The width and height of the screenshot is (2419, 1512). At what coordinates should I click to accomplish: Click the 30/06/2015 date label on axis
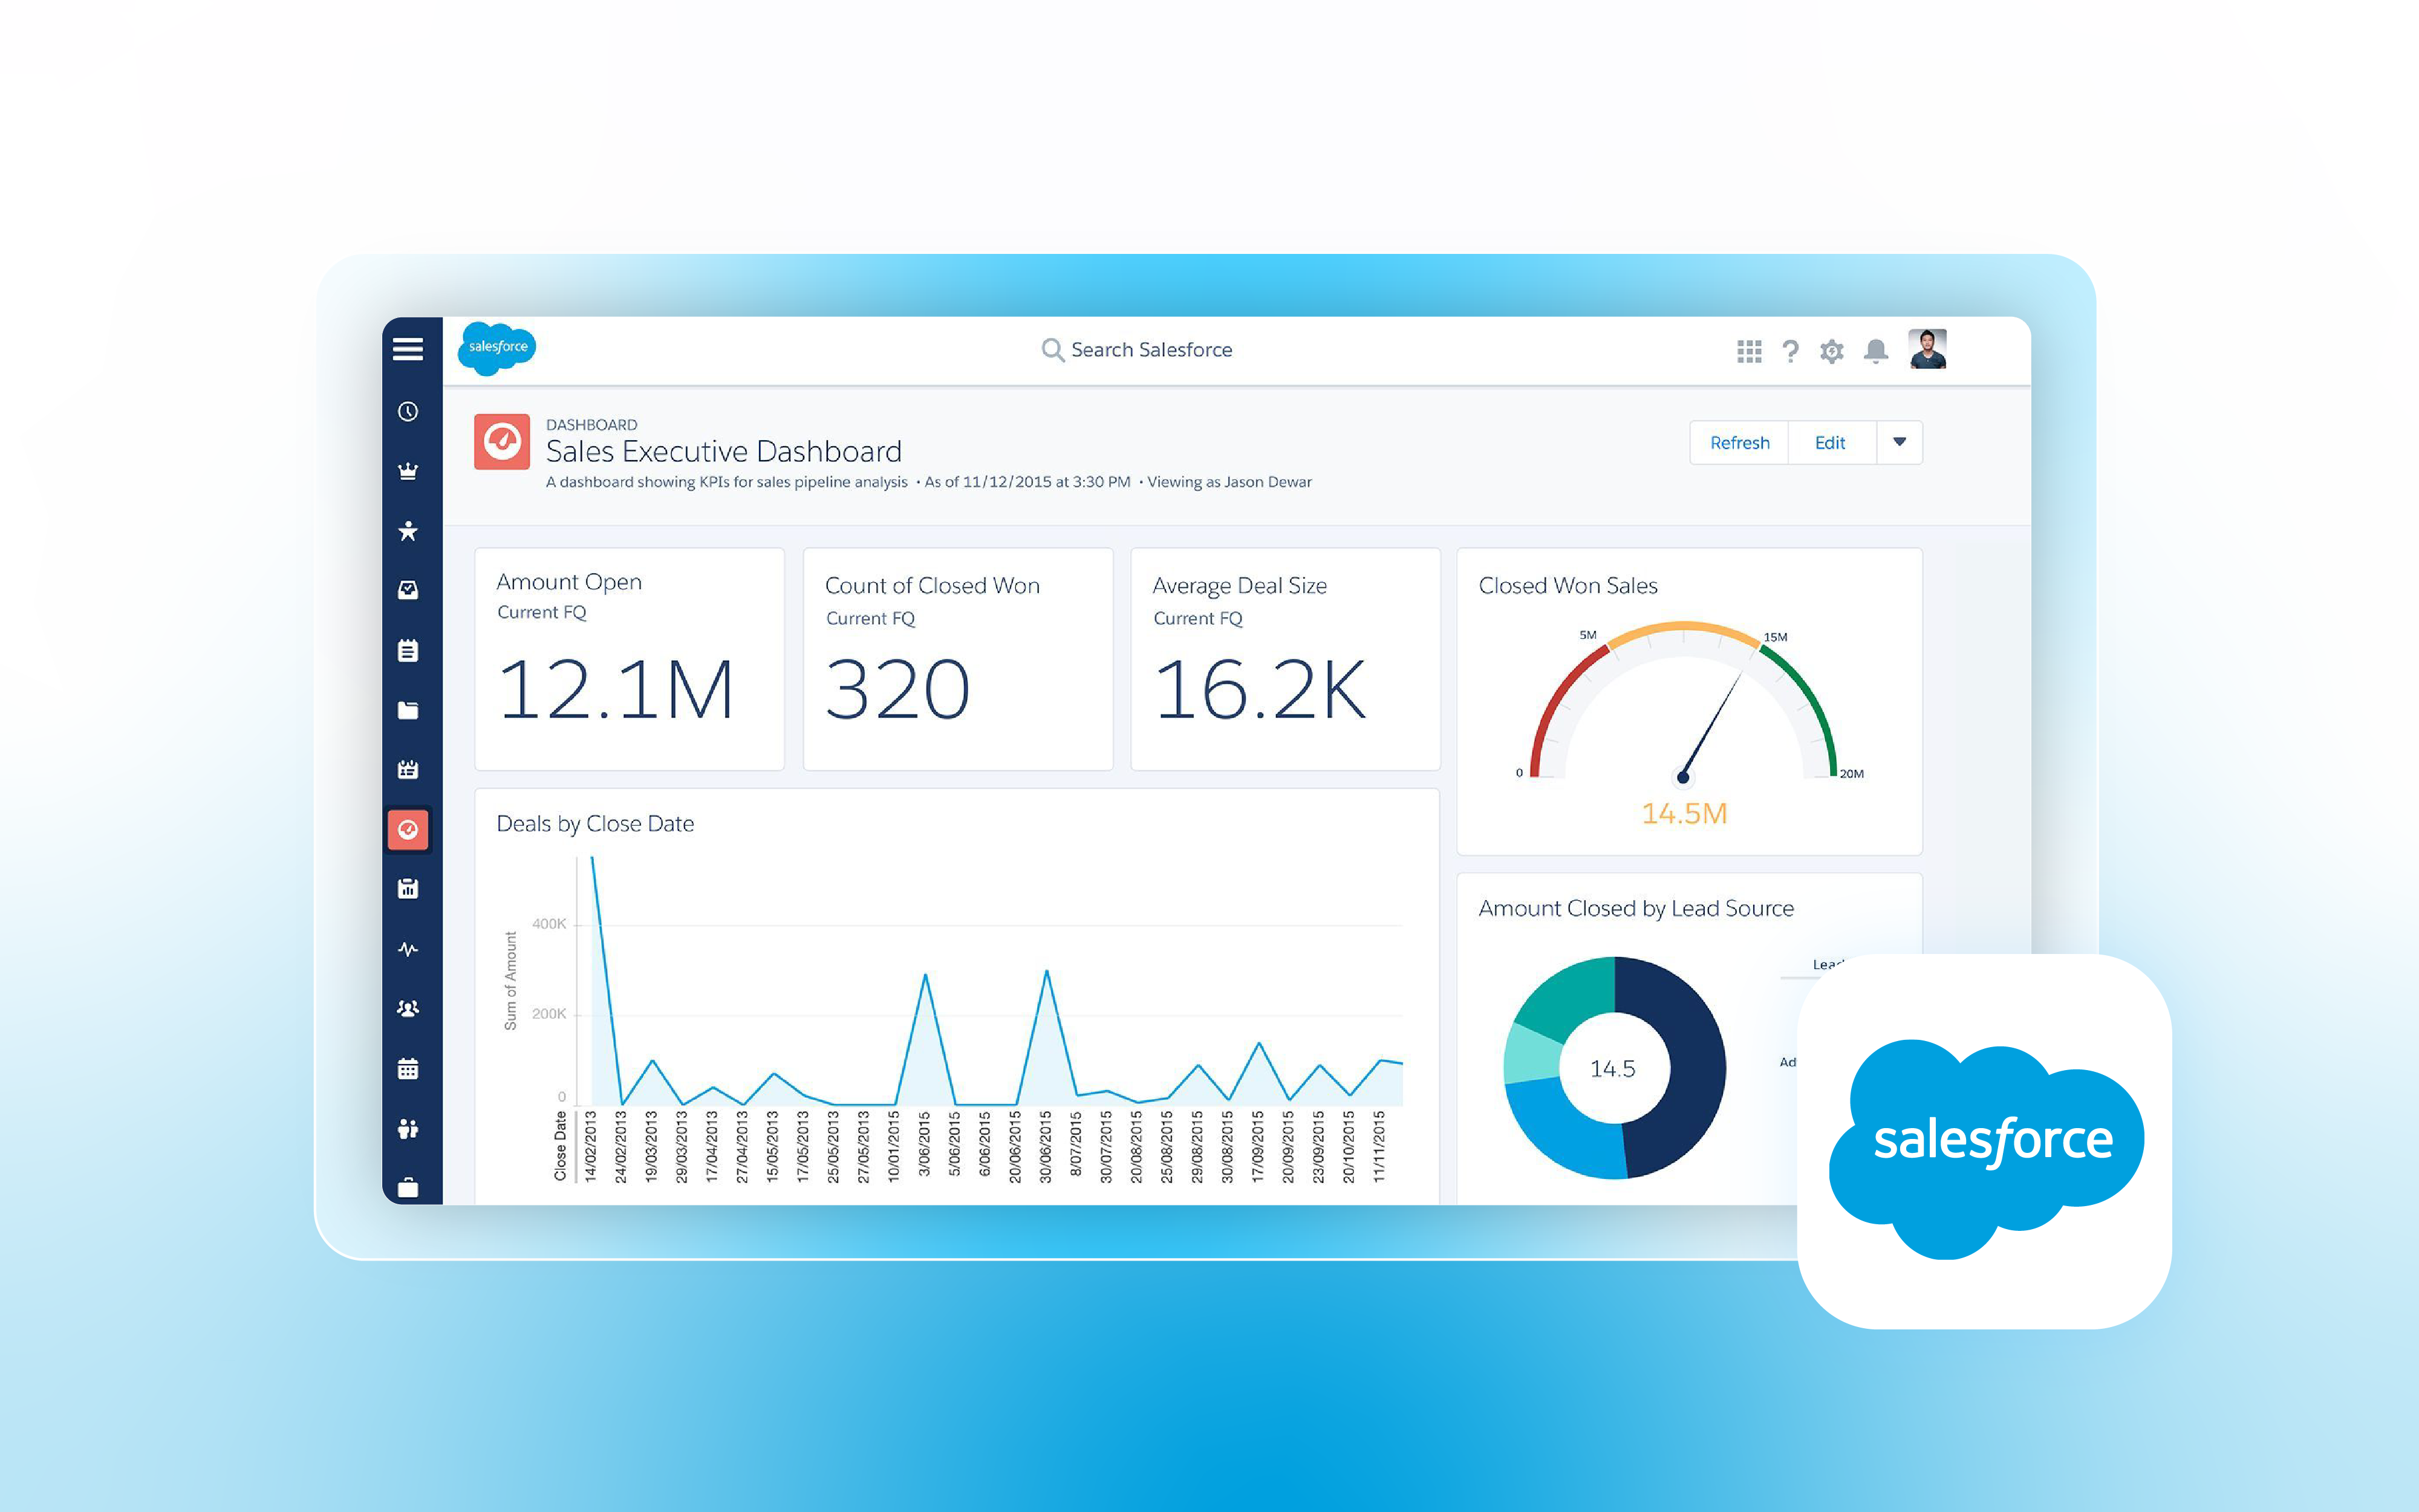click(x=1045, y=1147)
